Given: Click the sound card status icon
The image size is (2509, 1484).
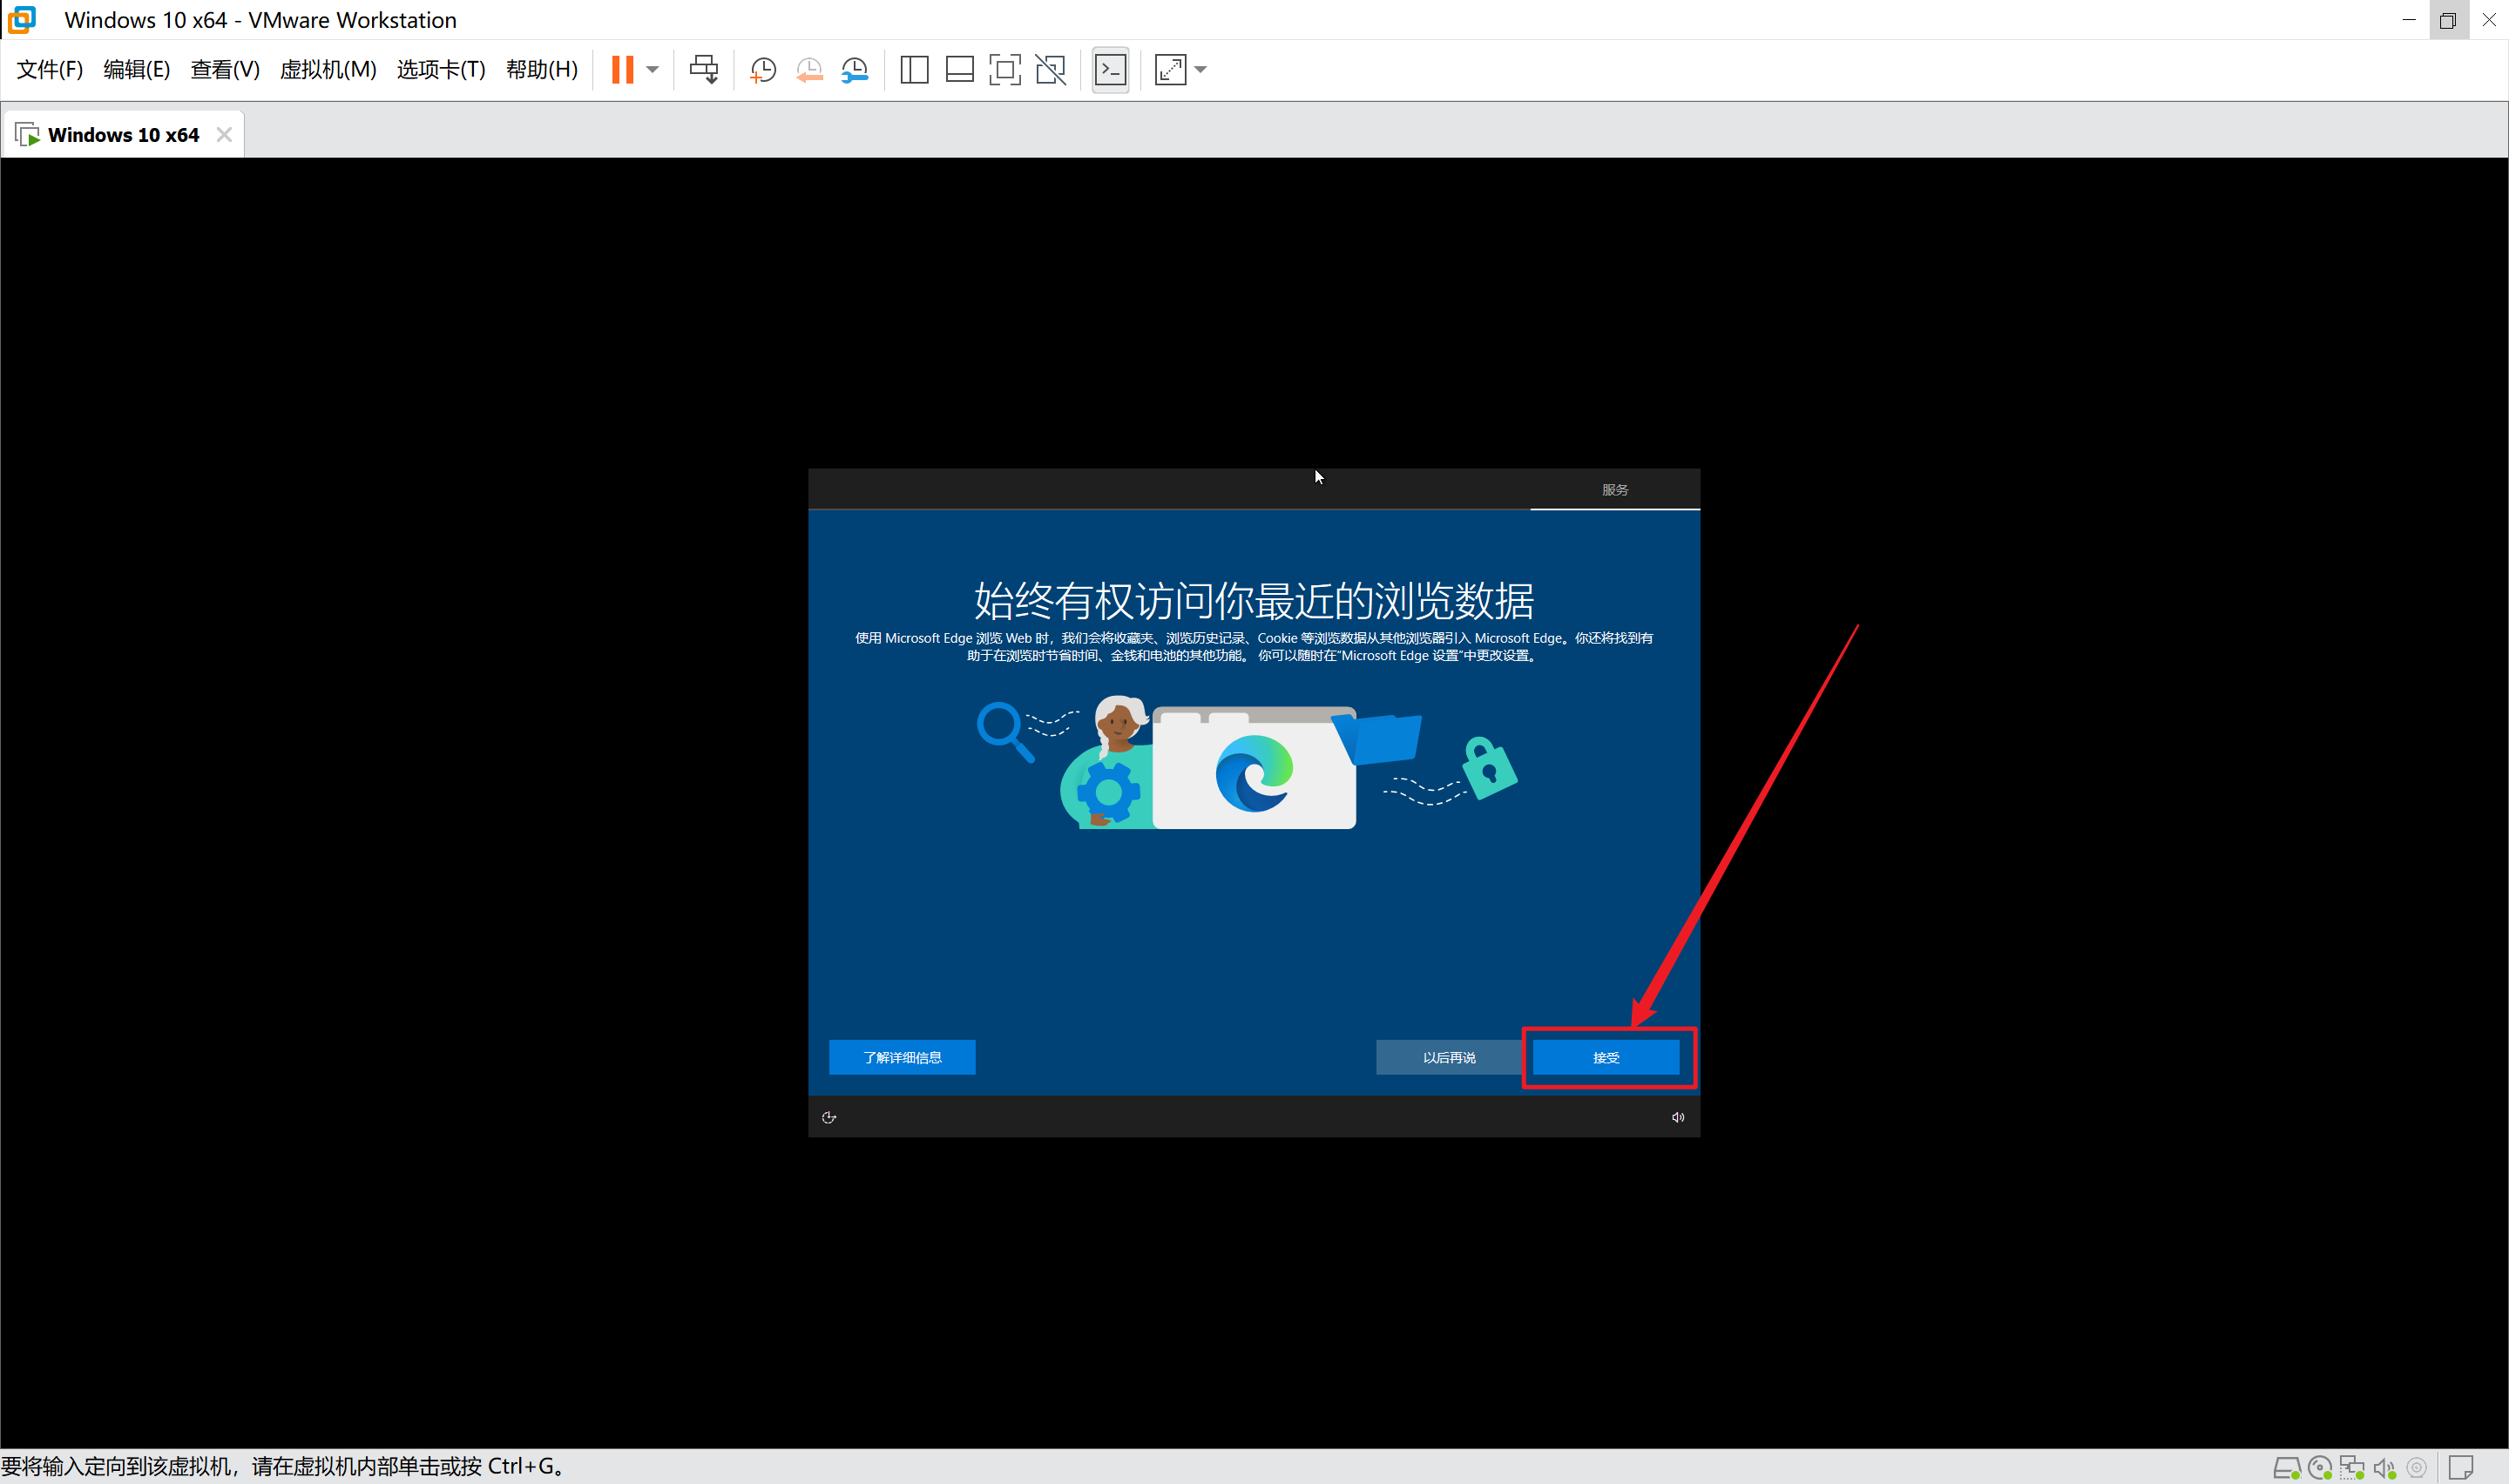Looking at the screenshot, I should [x=2385, y=1468].
